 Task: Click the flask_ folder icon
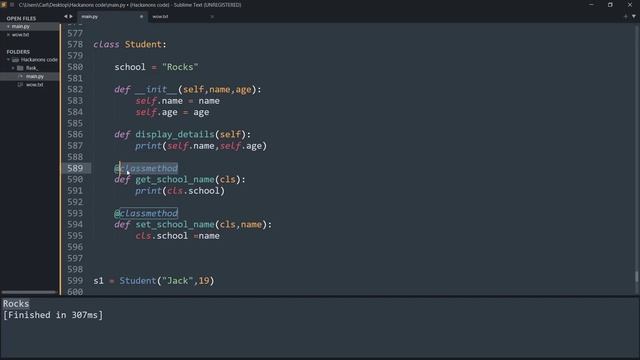tap(20, 68)
